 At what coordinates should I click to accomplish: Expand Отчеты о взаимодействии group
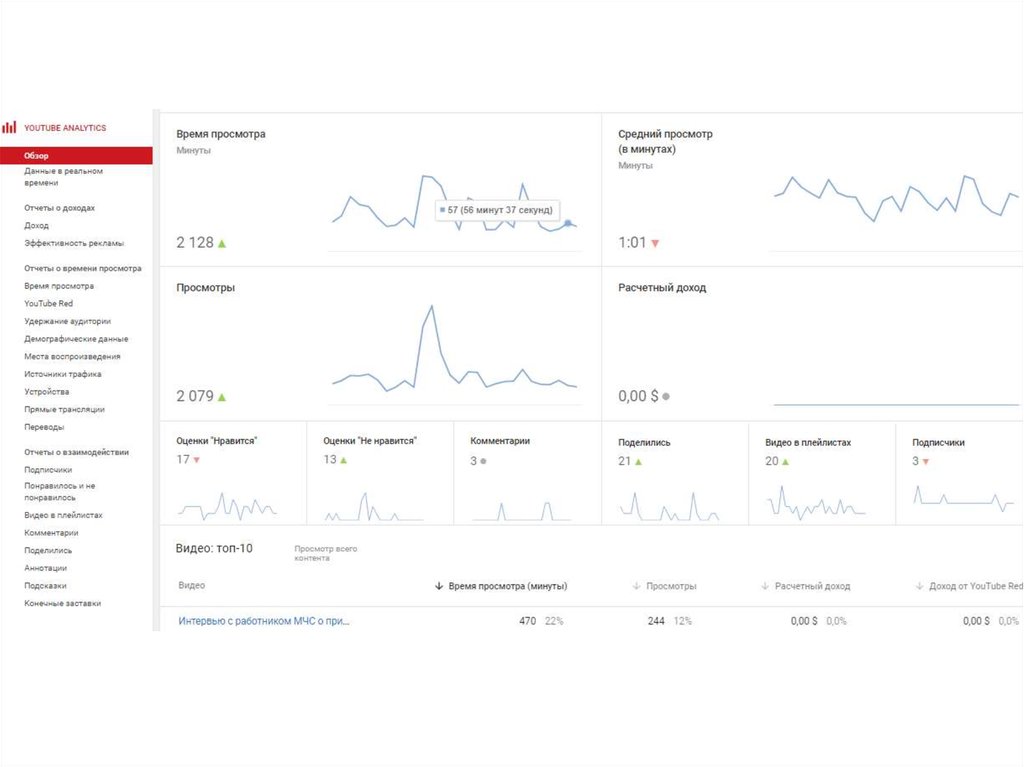point(76,452)
